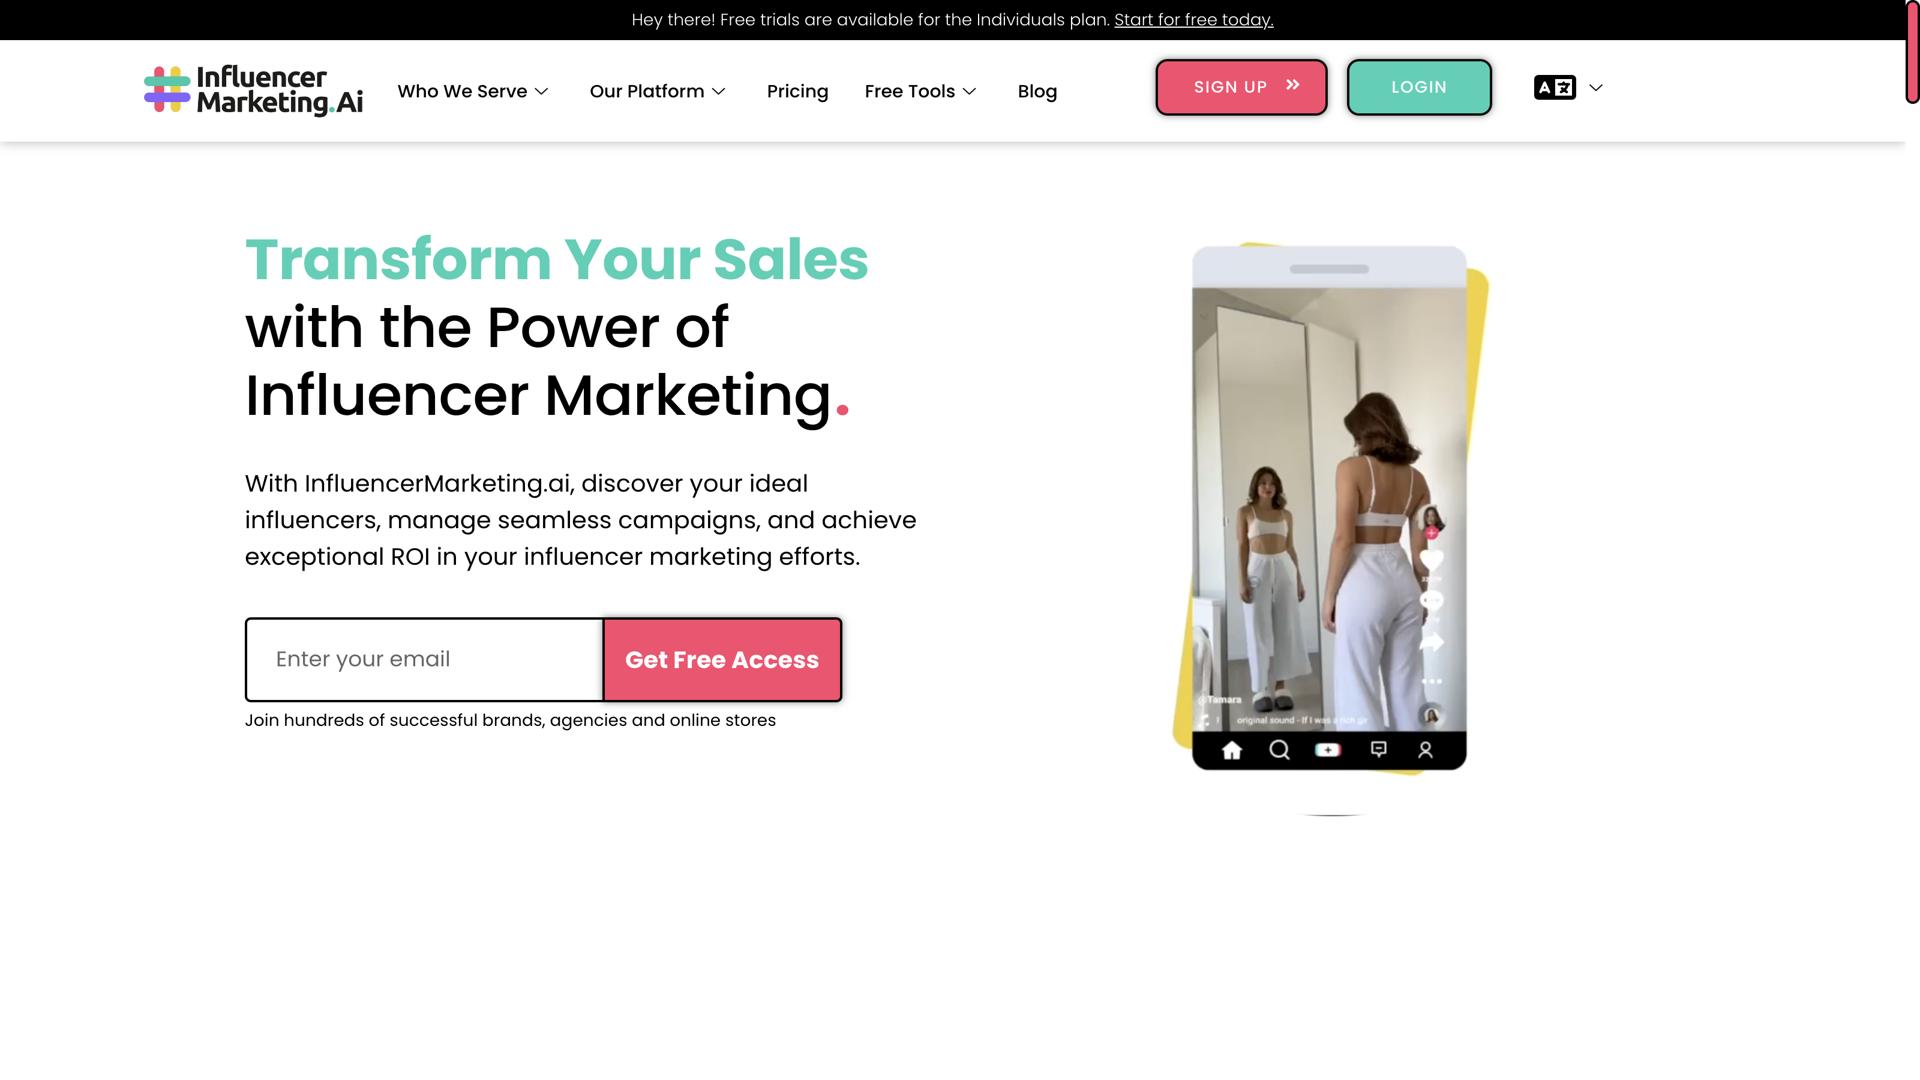Expand the Our Platform dropdown
The width and height of the screenshot is (1920, 1080).
point(658,91)
